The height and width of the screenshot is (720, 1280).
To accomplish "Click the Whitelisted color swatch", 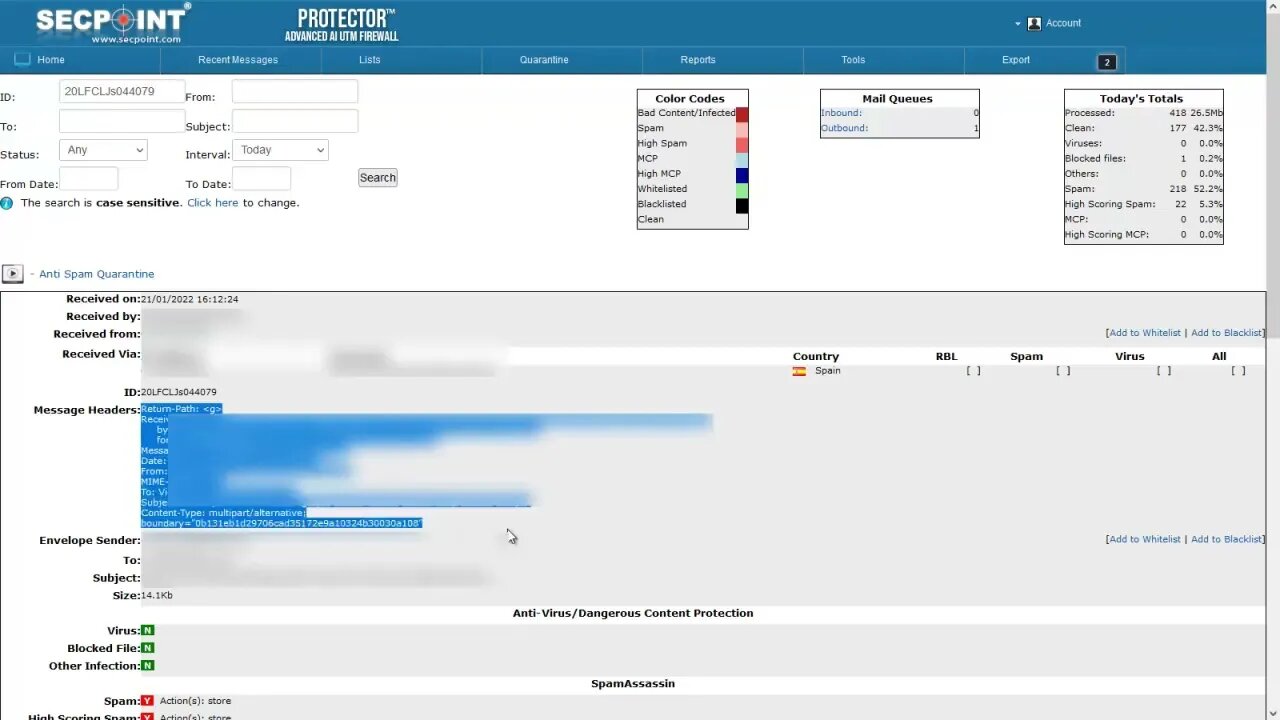I will [x=742, y=190].
